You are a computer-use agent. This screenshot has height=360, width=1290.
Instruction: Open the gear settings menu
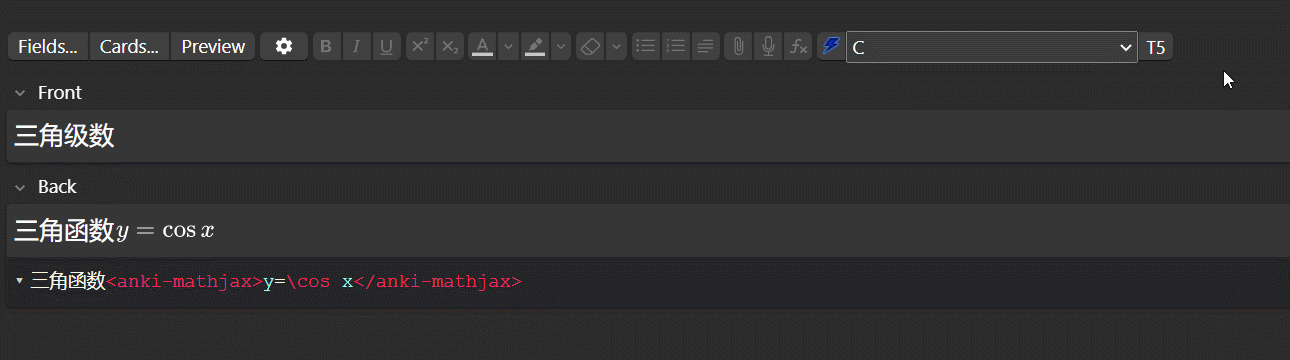click(284, 46)
